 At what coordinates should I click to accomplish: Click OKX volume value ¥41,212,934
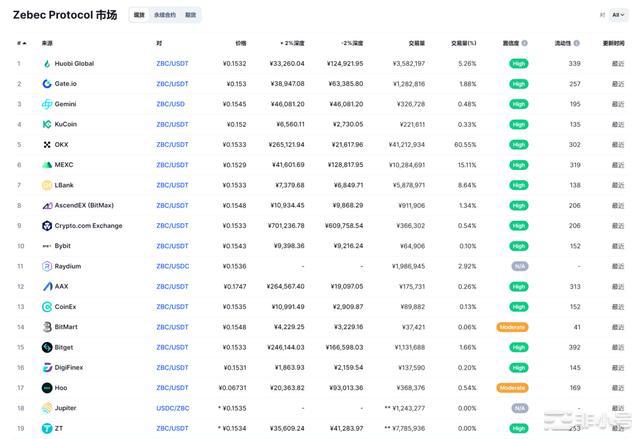[x=407, y=144]
